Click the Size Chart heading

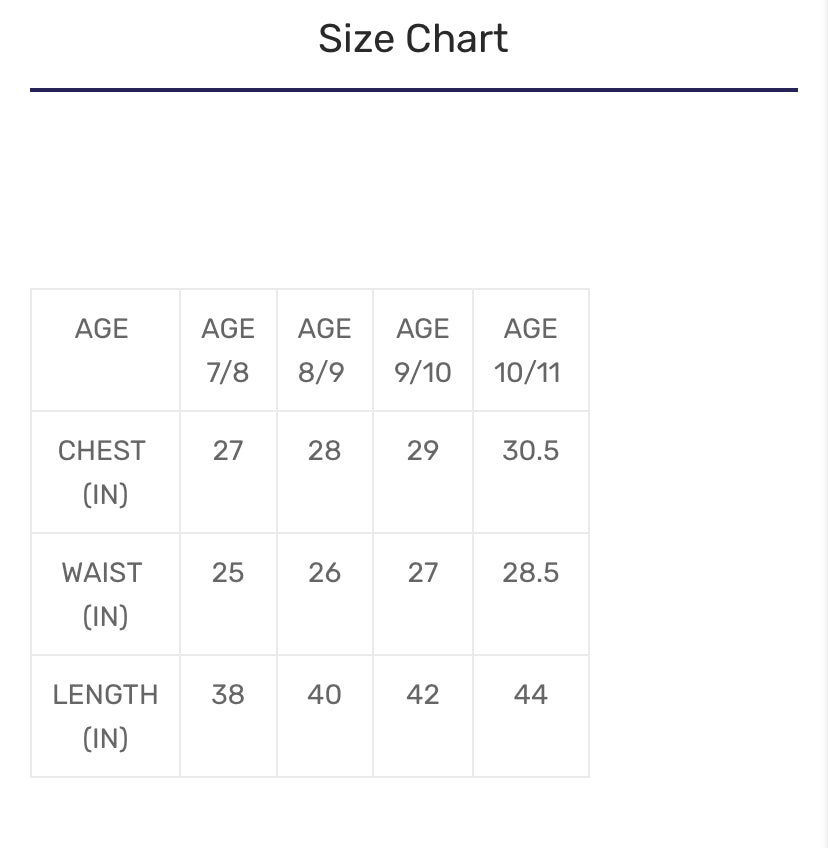click(x=413, y=39)
